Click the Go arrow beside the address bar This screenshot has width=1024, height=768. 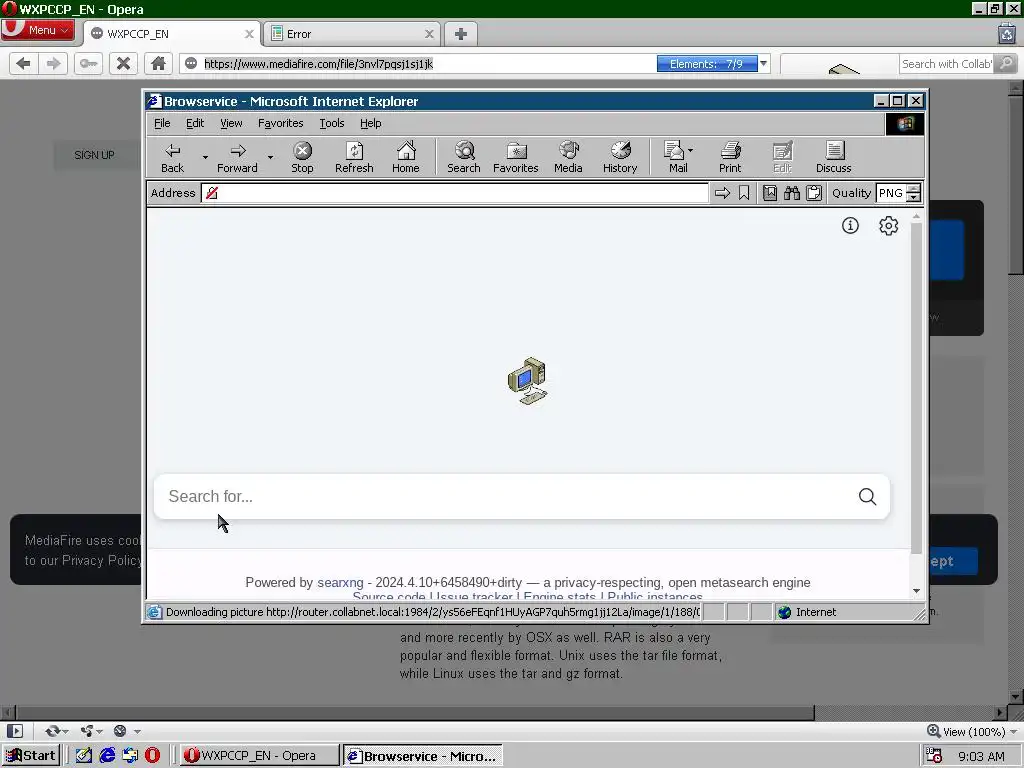coord(722,193)
